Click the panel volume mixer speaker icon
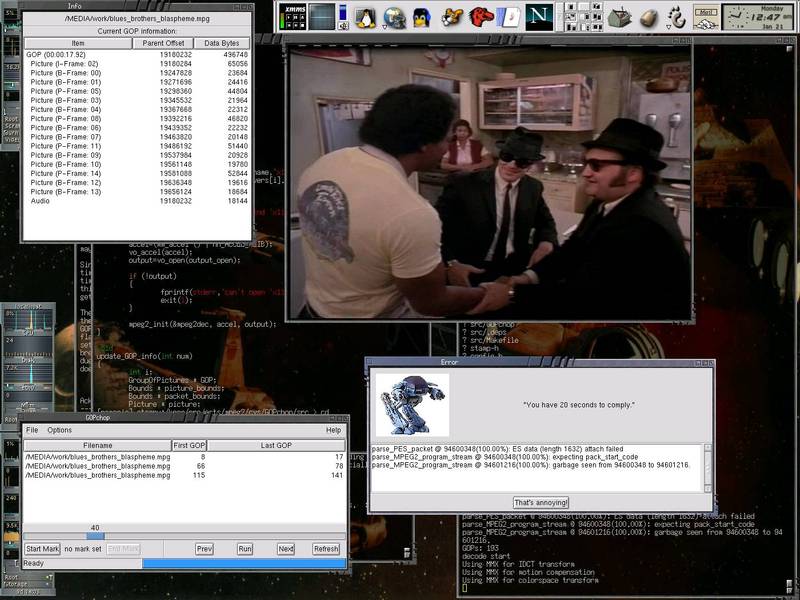800x600 pixels. click(x=343, y=25)
